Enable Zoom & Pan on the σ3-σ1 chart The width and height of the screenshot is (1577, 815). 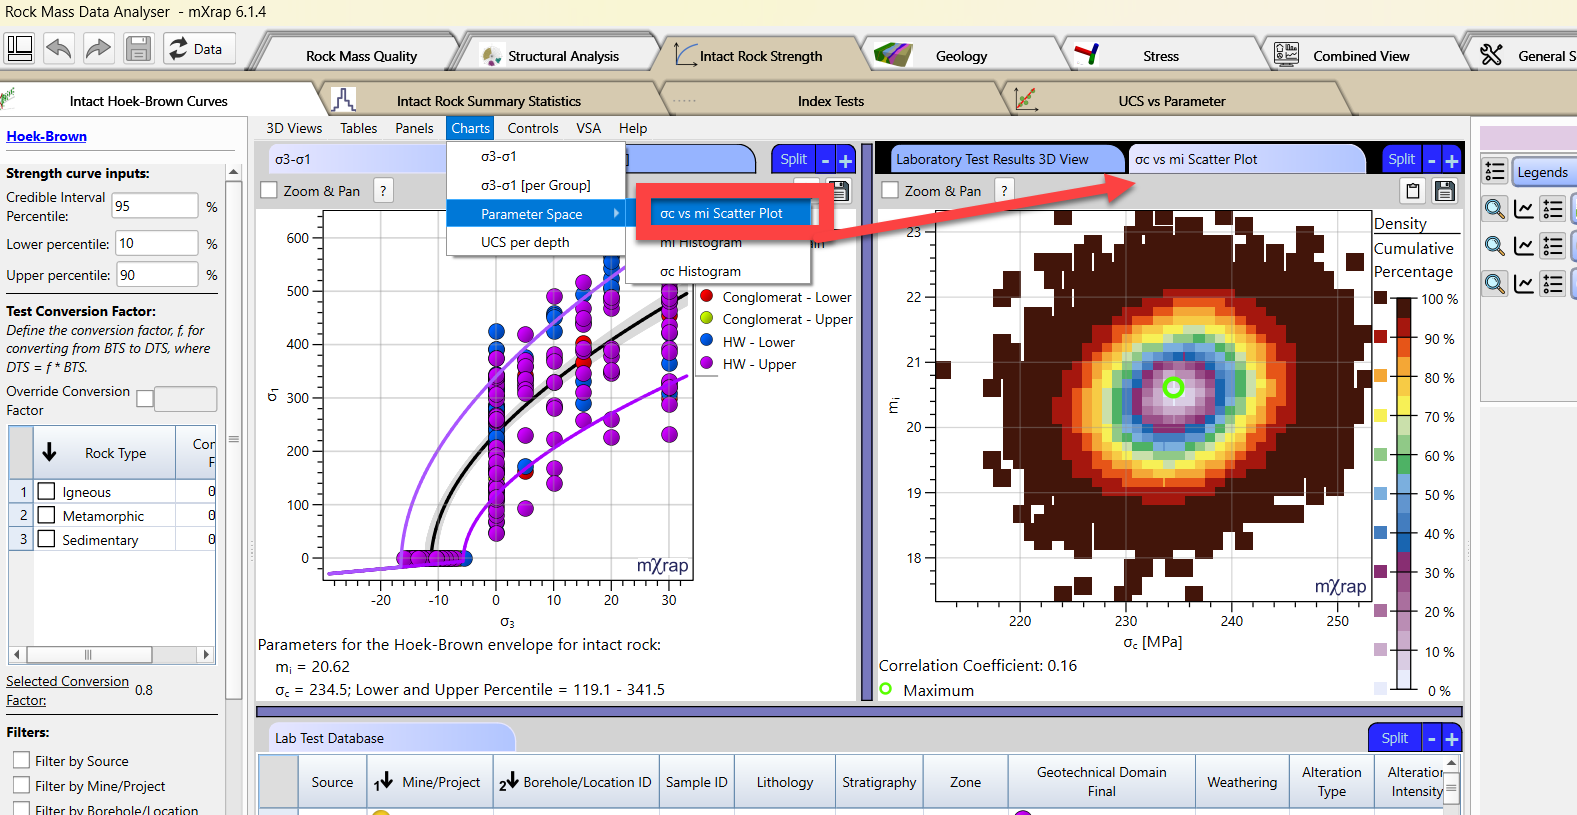click(269, 190)
